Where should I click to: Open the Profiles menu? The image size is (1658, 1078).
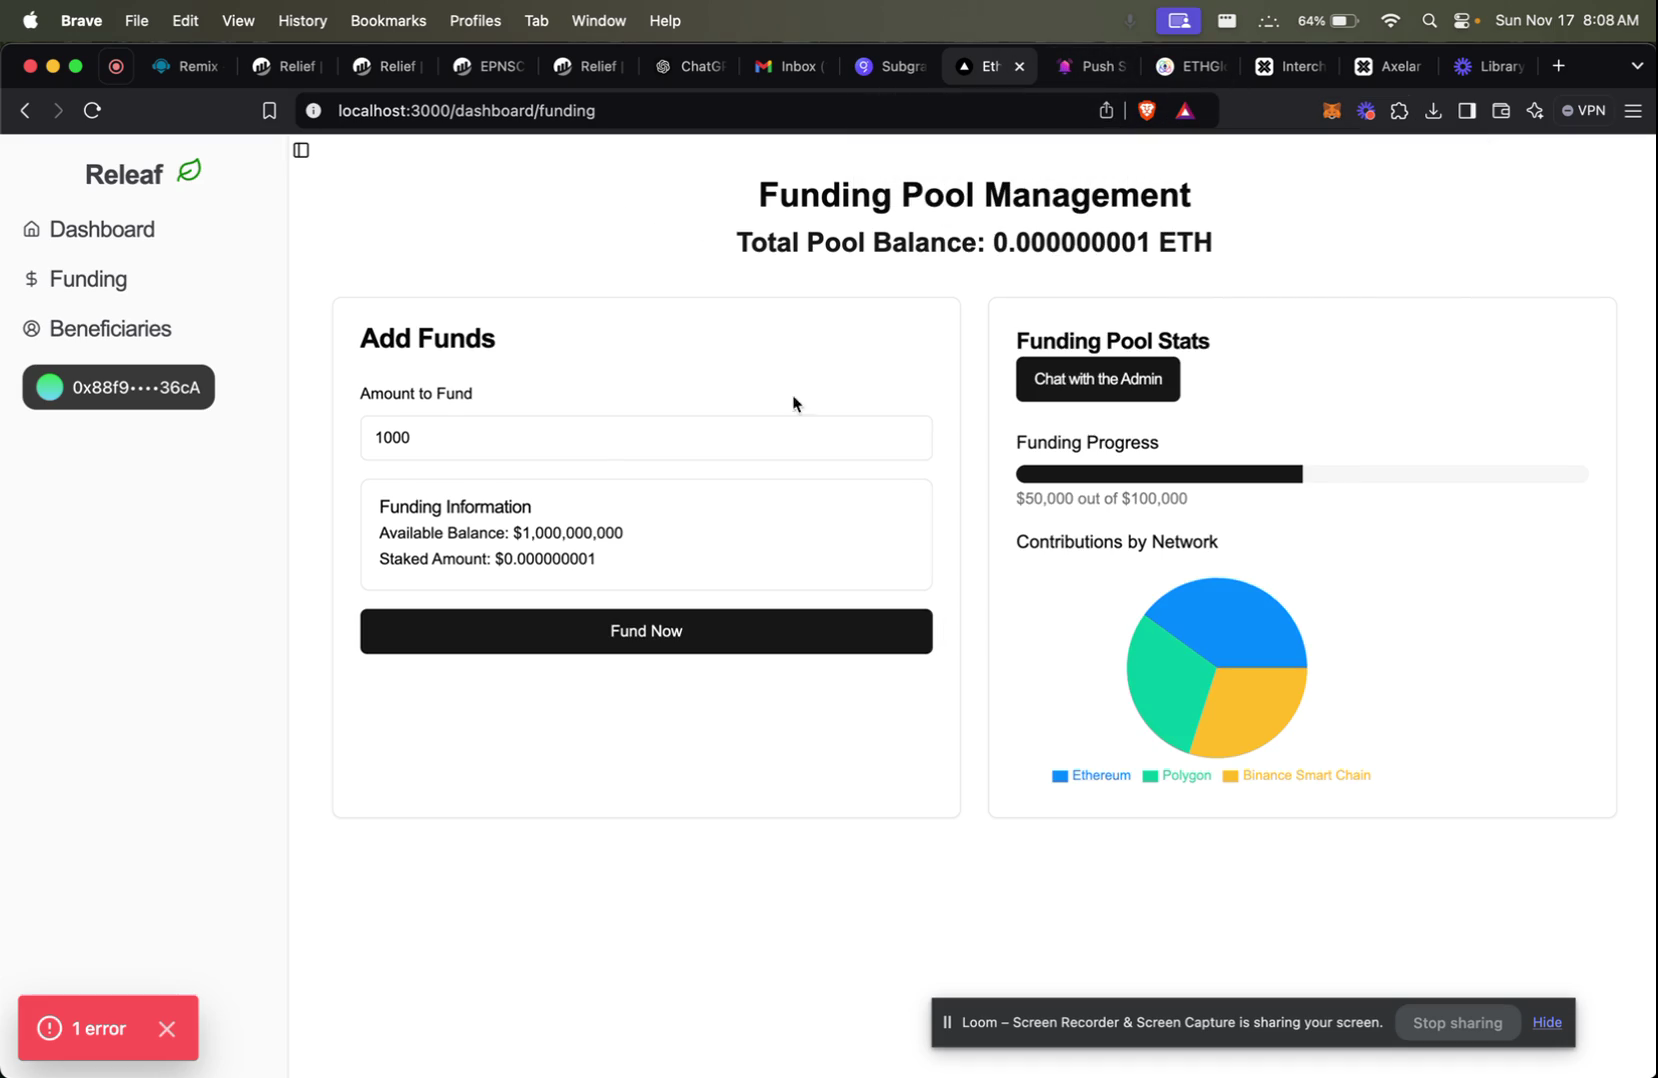pyautogui.click(x=475, y=20)
